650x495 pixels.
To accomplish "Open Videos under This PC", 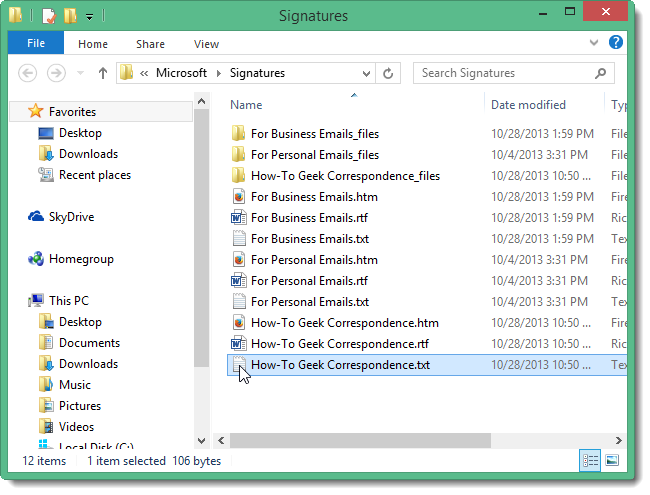I will tap(76, 427).
